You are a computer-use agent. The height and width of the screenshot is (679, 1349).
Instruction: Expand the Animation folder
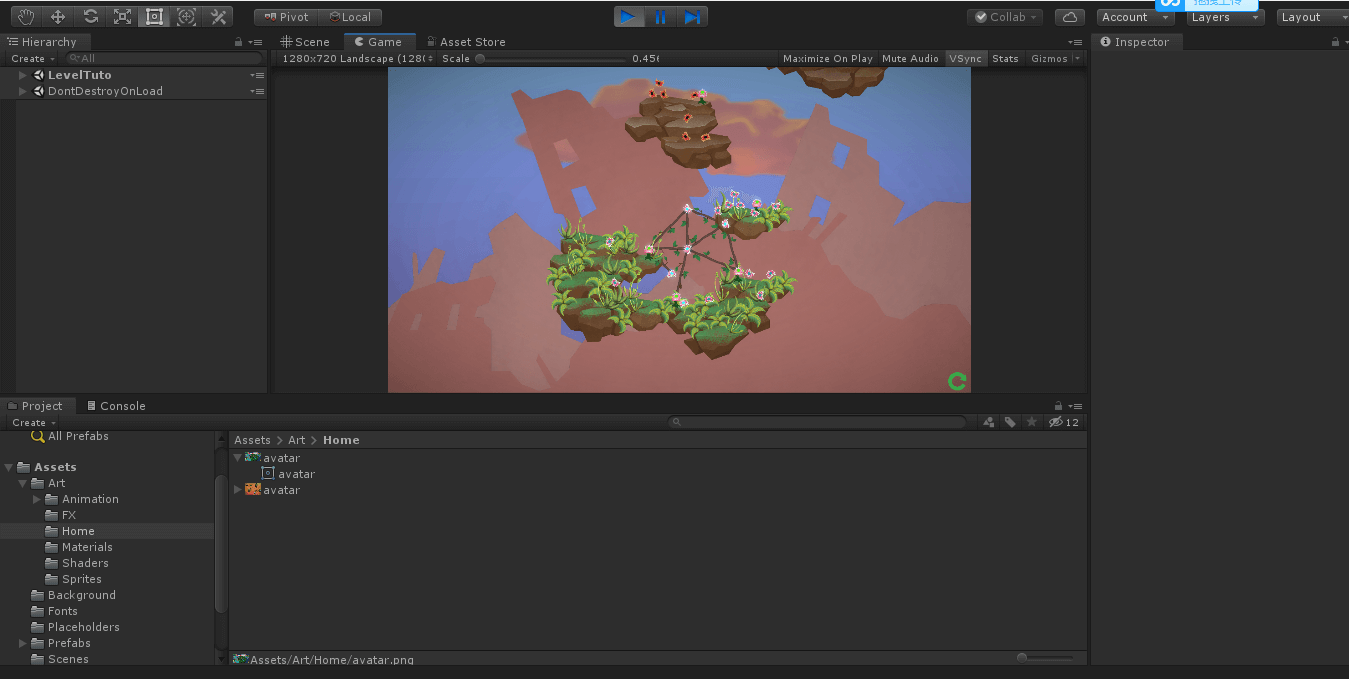point(37,499)
